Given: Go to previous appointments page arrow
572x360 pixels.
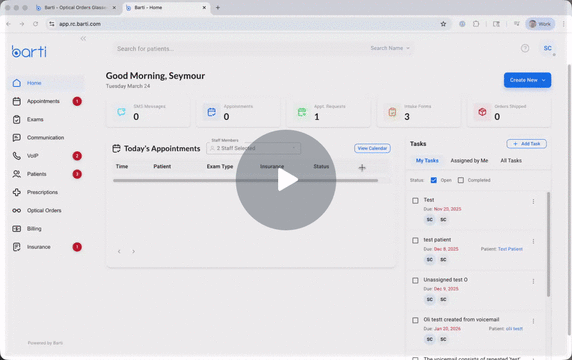Looking at the screenshot, I should point(119,251).
